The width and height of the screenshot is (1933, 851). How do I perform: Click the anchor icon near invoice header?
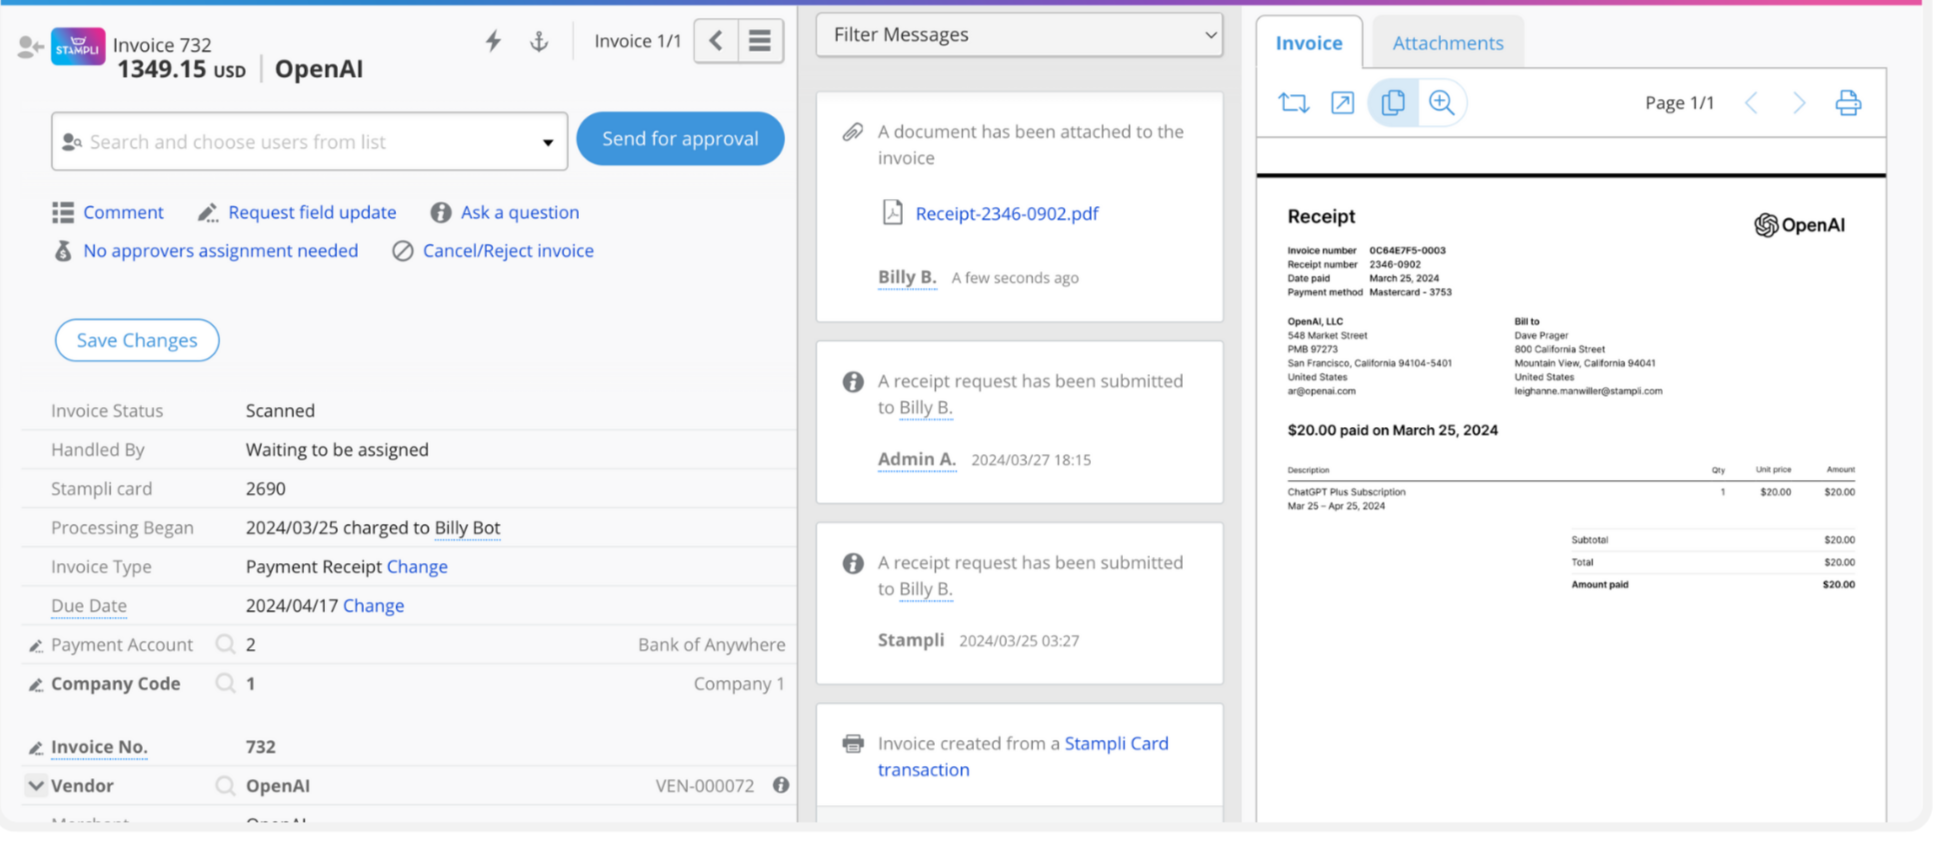(x=539, y=41)
